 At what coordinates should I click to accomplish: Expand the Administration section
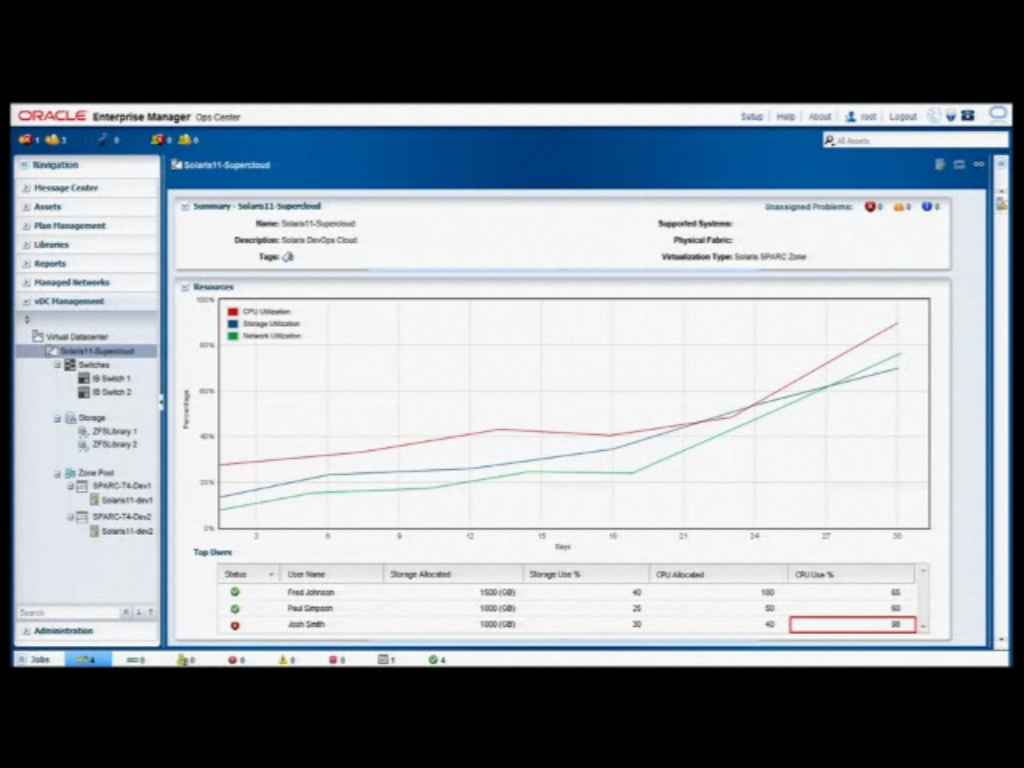[x=26, y=631]
